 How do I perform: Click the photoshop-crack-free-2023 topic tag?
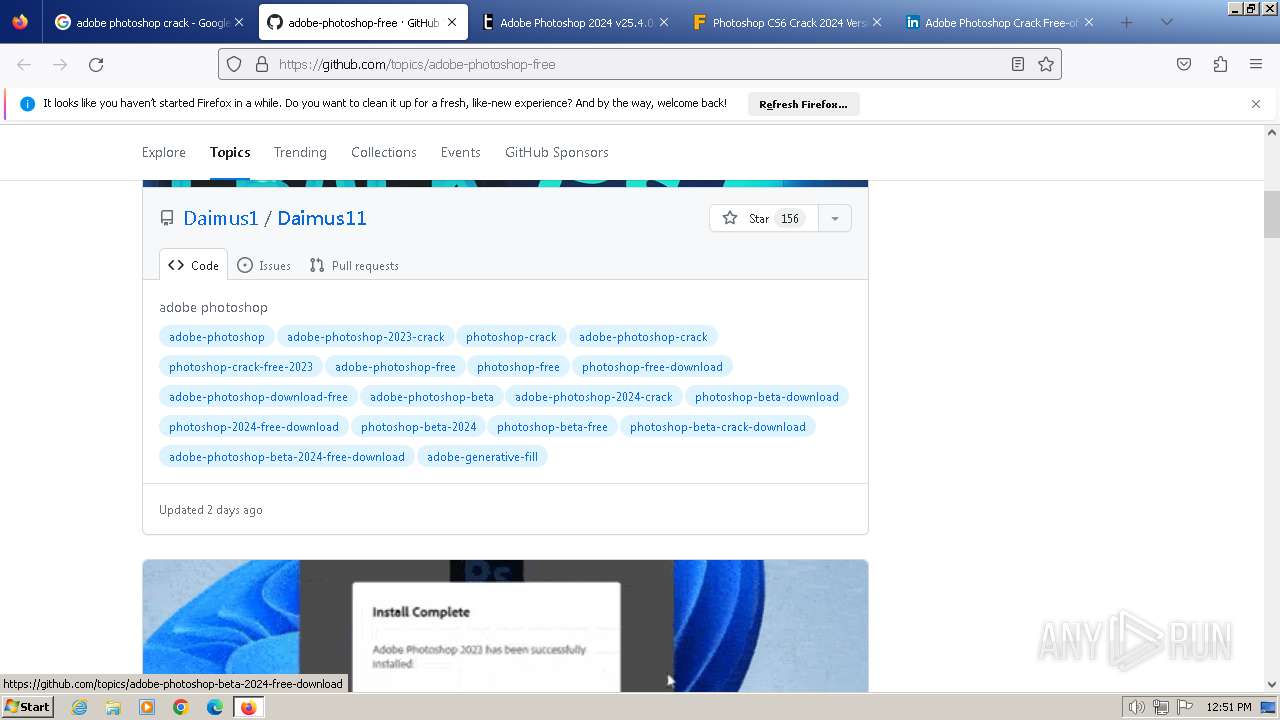pyautogui.click(x=241, y=367)
